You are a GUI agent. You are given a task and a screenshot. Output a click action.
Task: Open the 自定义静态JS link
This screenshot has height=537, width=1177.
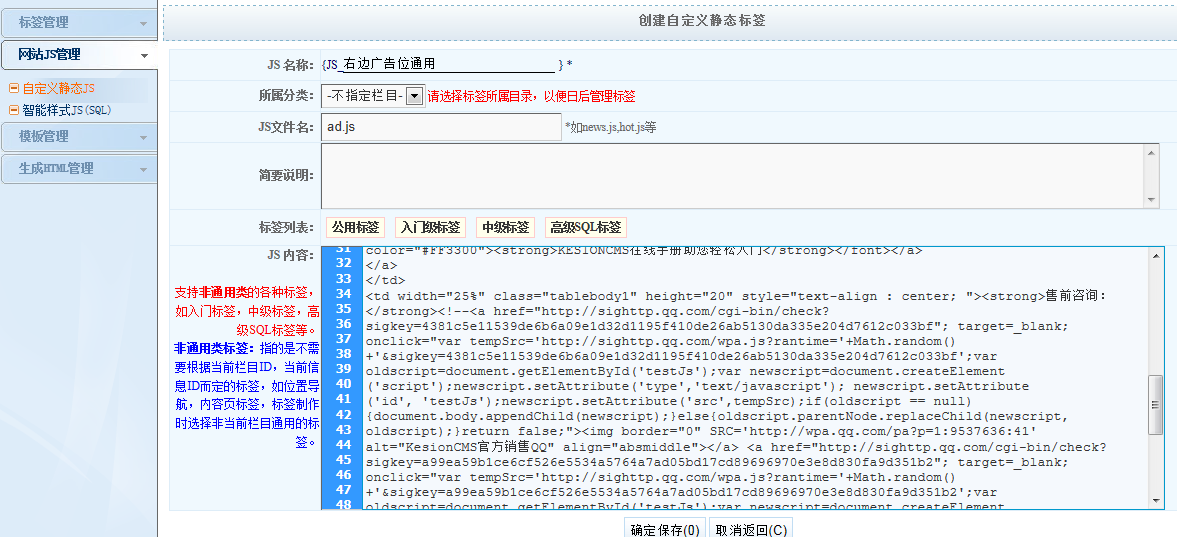coord(59,89)
